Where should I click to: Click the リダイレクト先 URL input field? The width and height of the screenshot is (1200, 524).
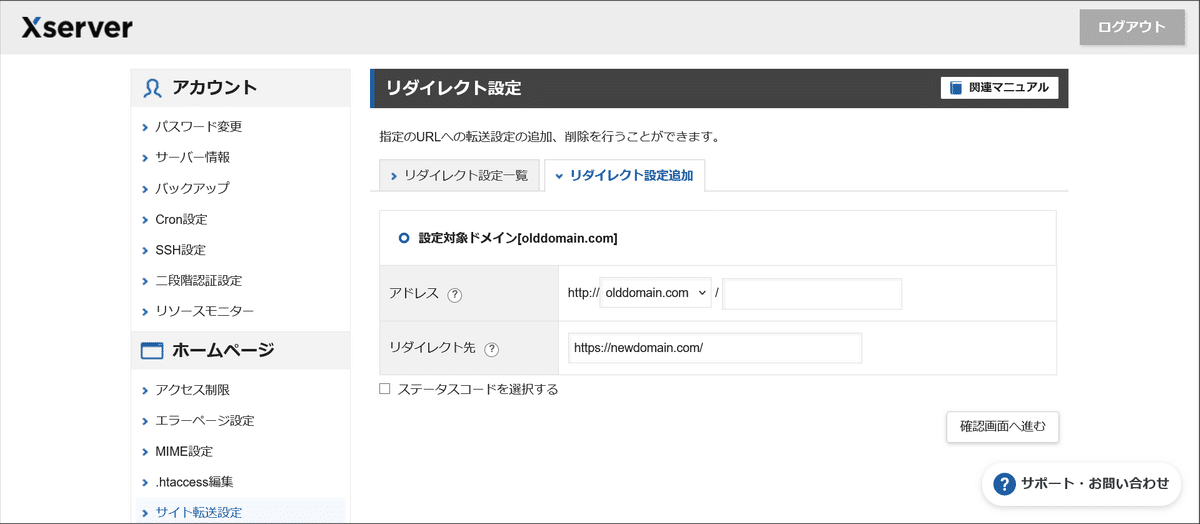pos(714,348)
